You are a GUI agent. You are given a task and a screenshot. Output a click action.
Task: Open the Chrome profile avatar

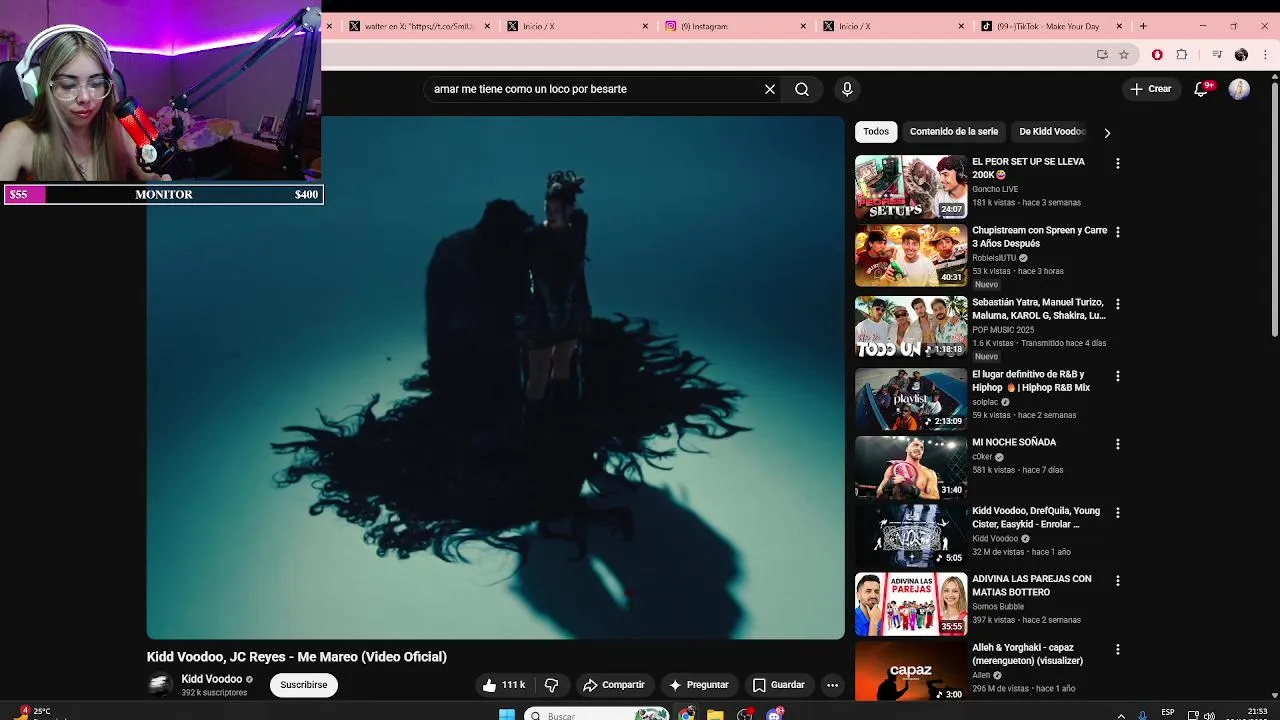(1241, 54)
